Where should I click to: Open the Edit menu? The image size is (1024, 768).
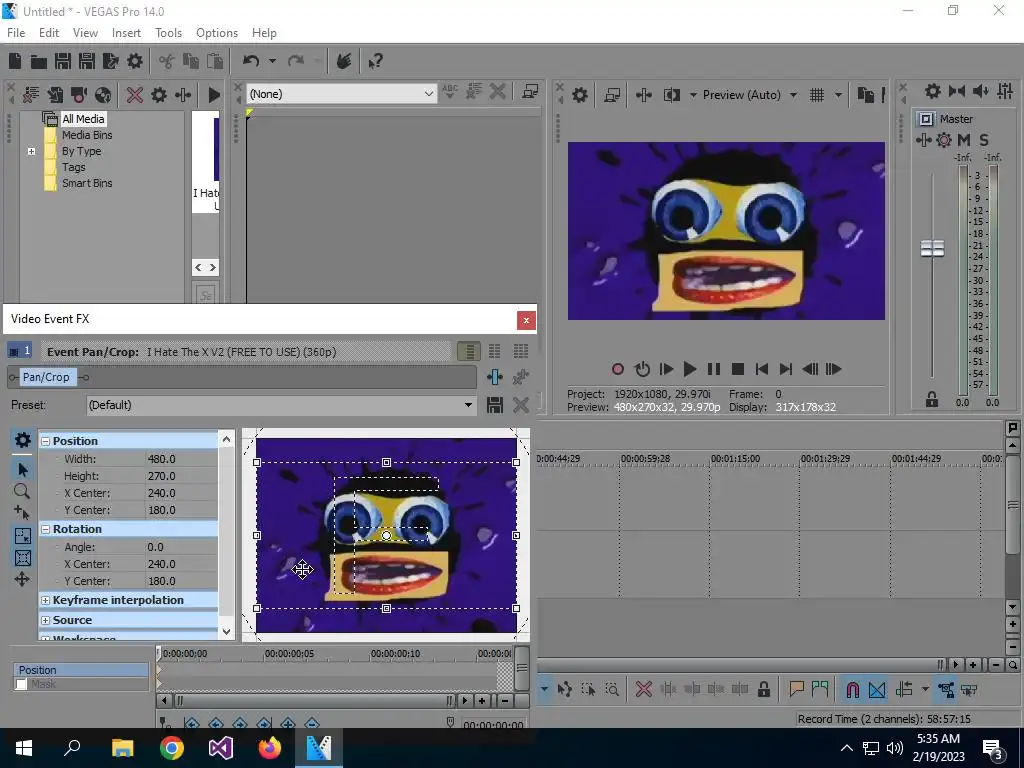tap(49, 33)
